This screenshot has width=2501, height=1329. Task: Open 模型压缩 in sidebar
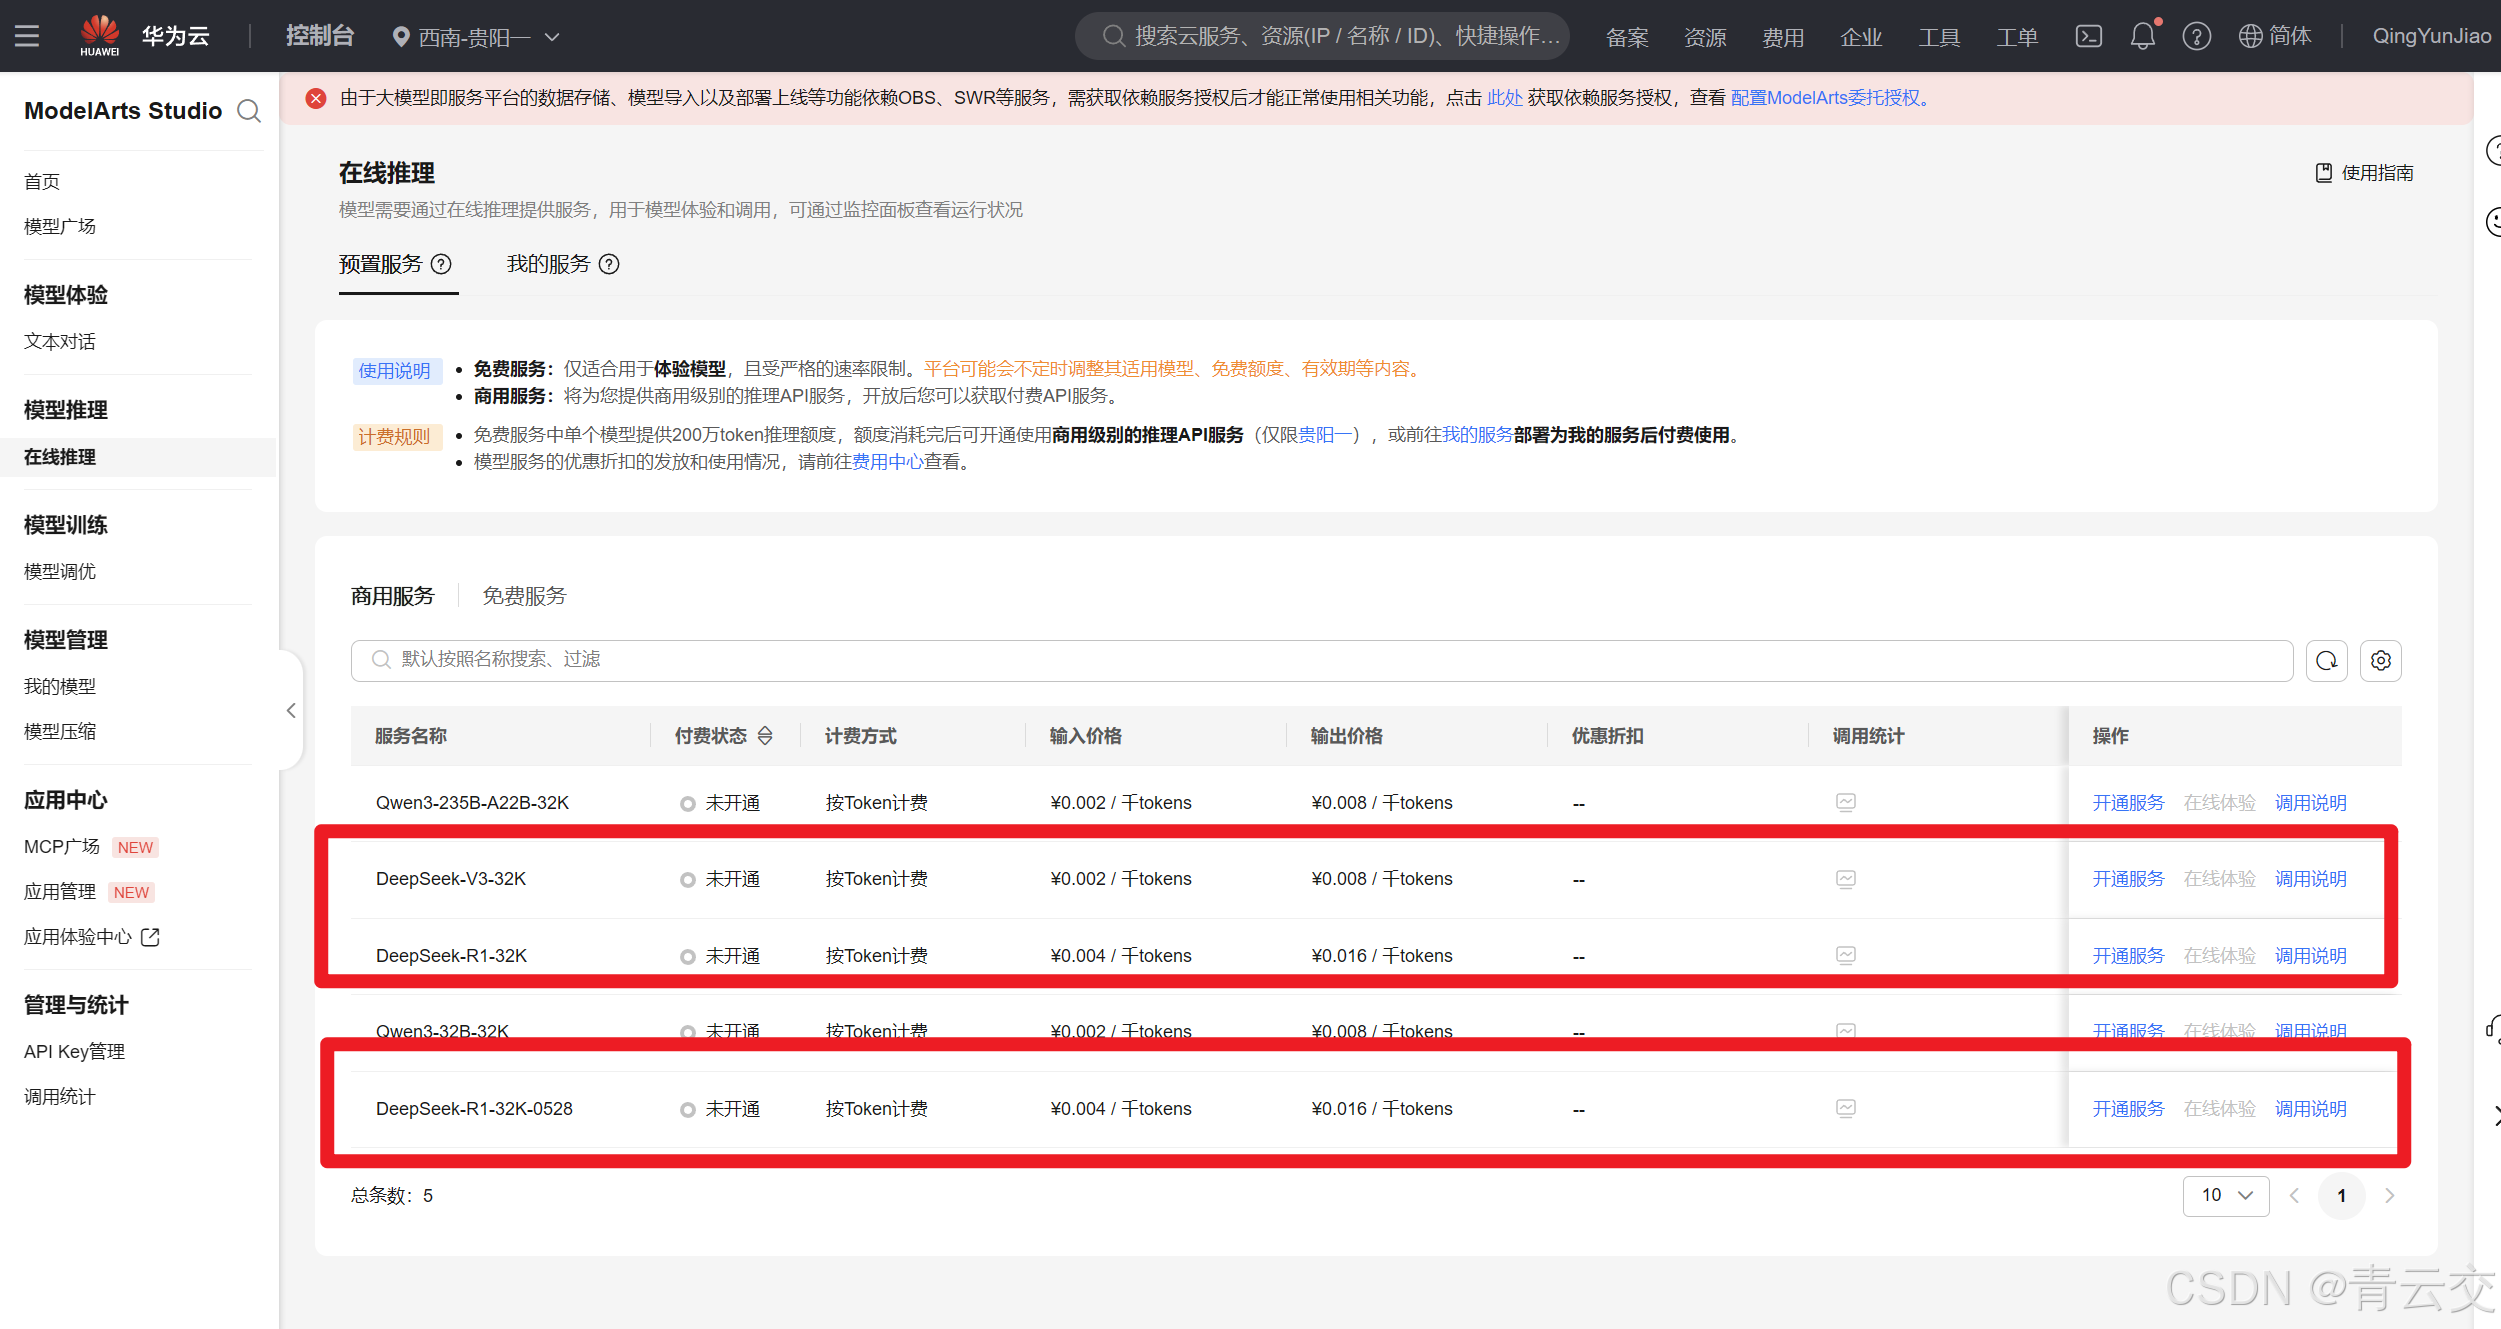pos(60,732)
